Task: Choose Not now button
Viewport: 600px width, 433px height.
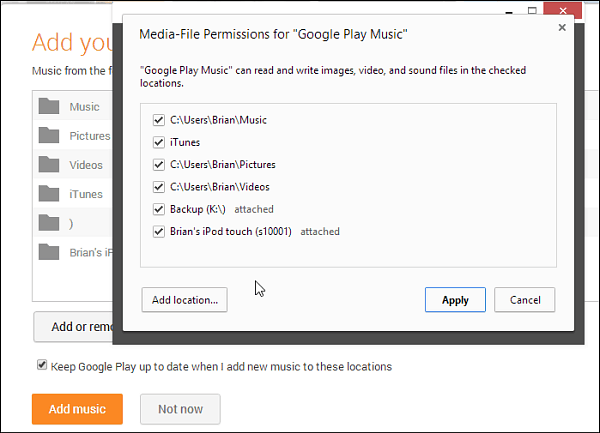Action: (x=180, y=409)
